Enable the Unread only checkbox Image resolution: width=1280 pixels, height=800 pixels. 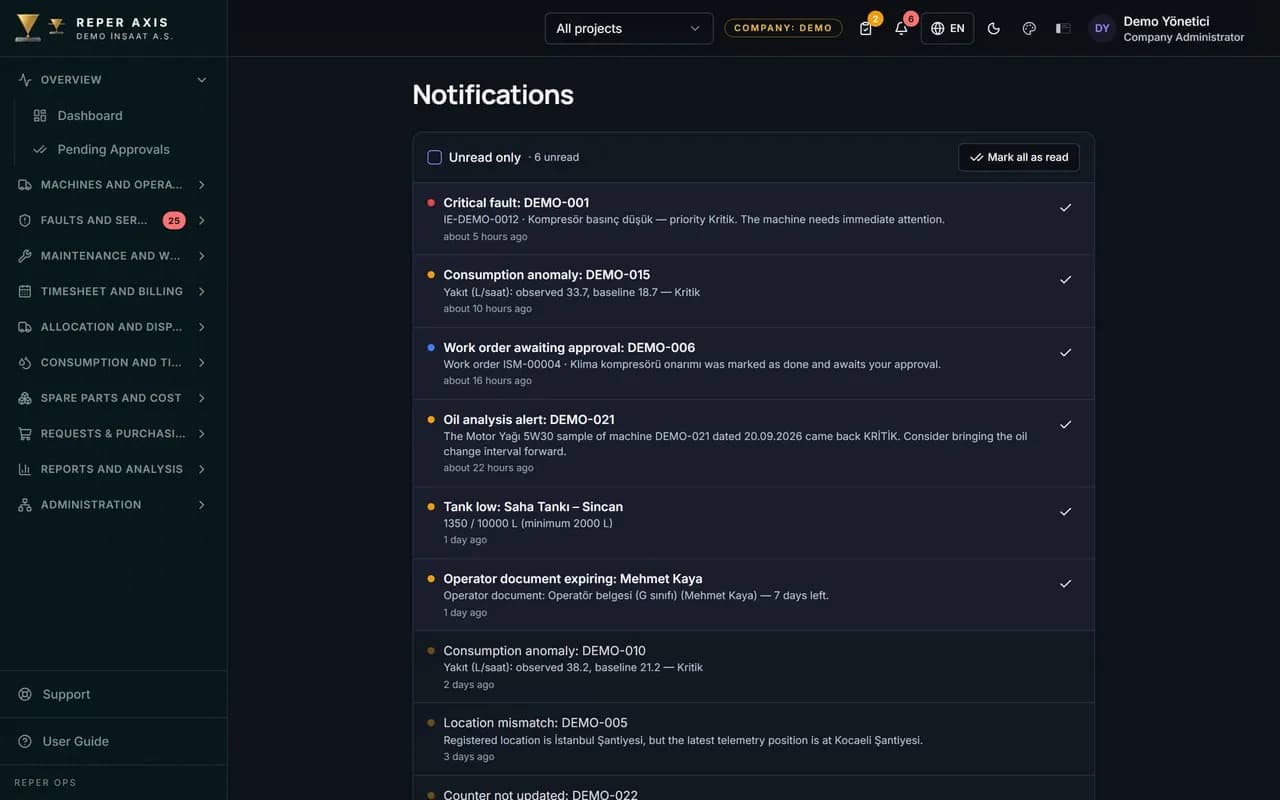[x=434, y=157]
